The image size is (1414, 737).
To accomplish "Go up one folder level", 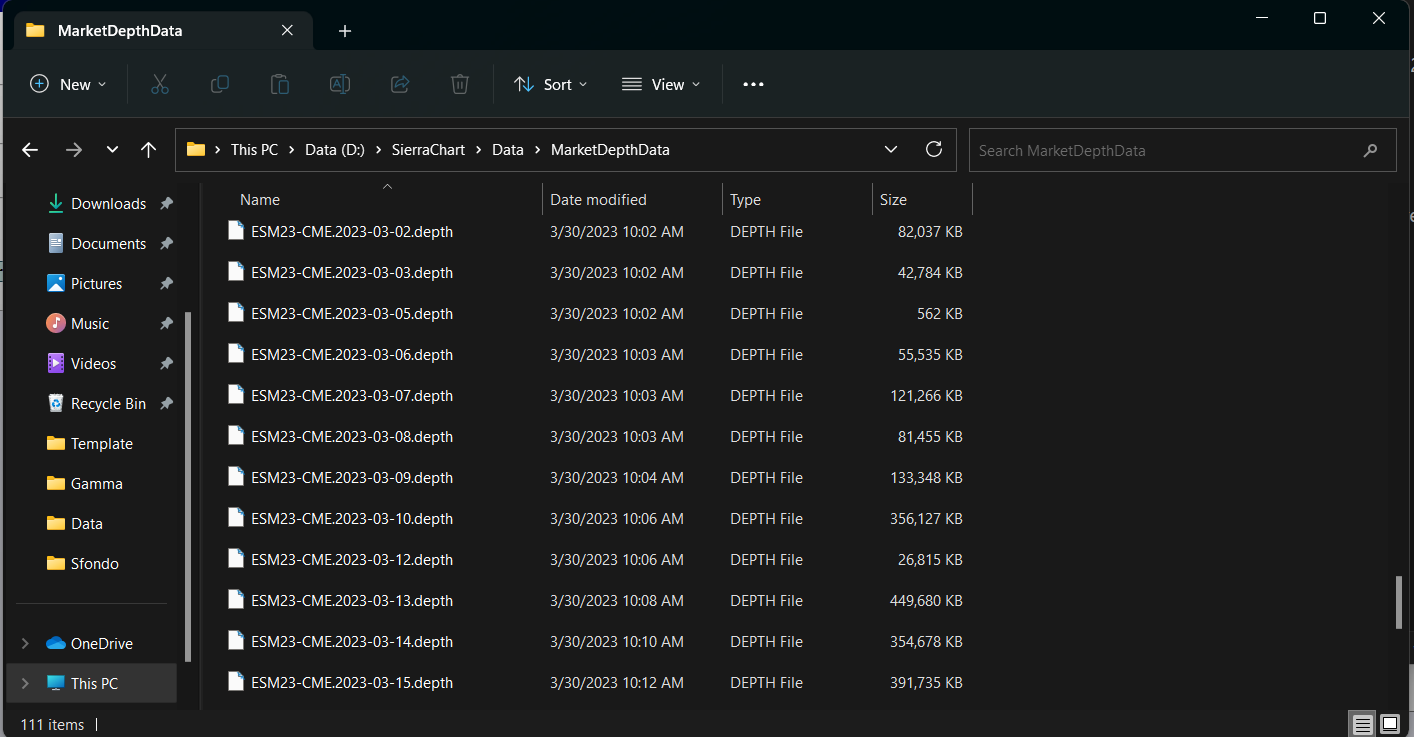I will tap(149, 150).
